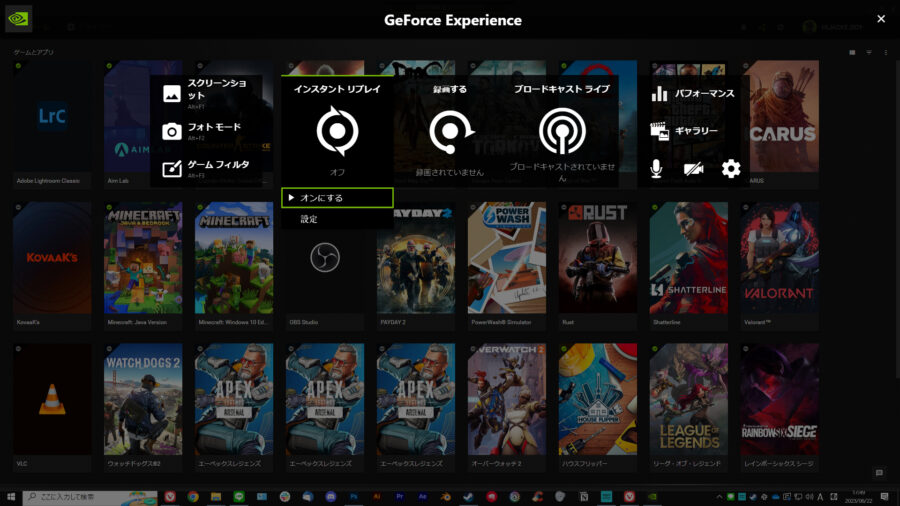Click the taskbar search box
900x506 pixels.
tap(91, 497)
